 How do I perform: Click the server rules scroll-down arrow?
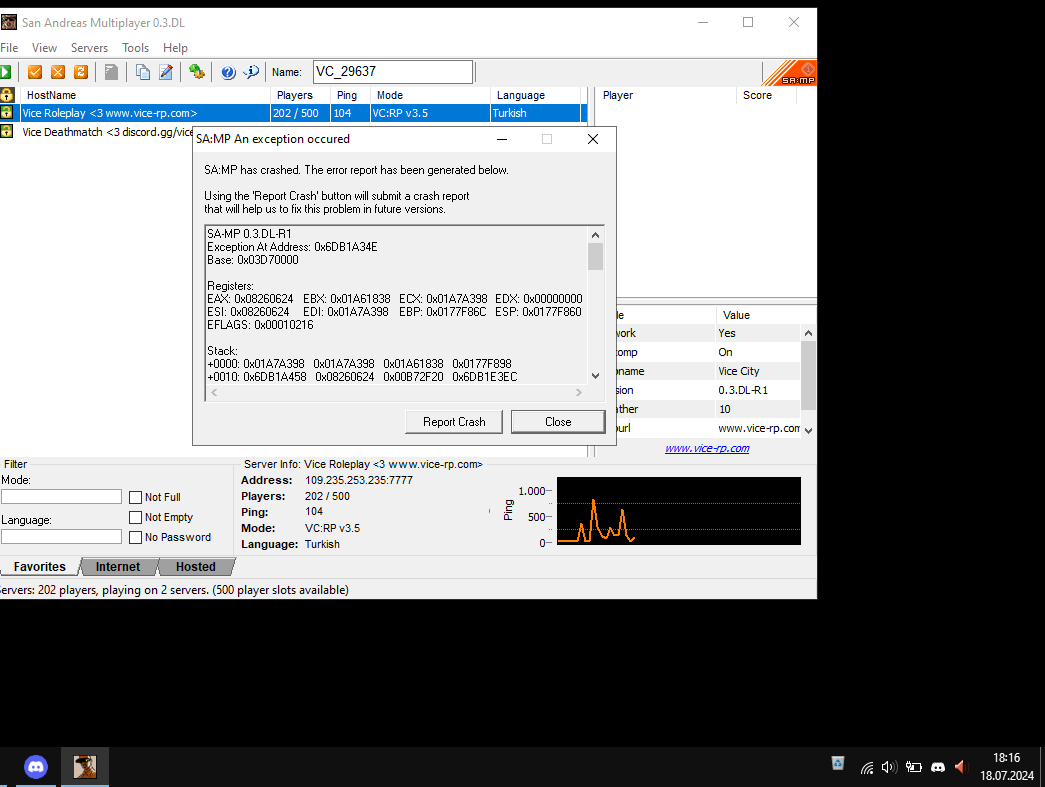click(x=808, y=430)
